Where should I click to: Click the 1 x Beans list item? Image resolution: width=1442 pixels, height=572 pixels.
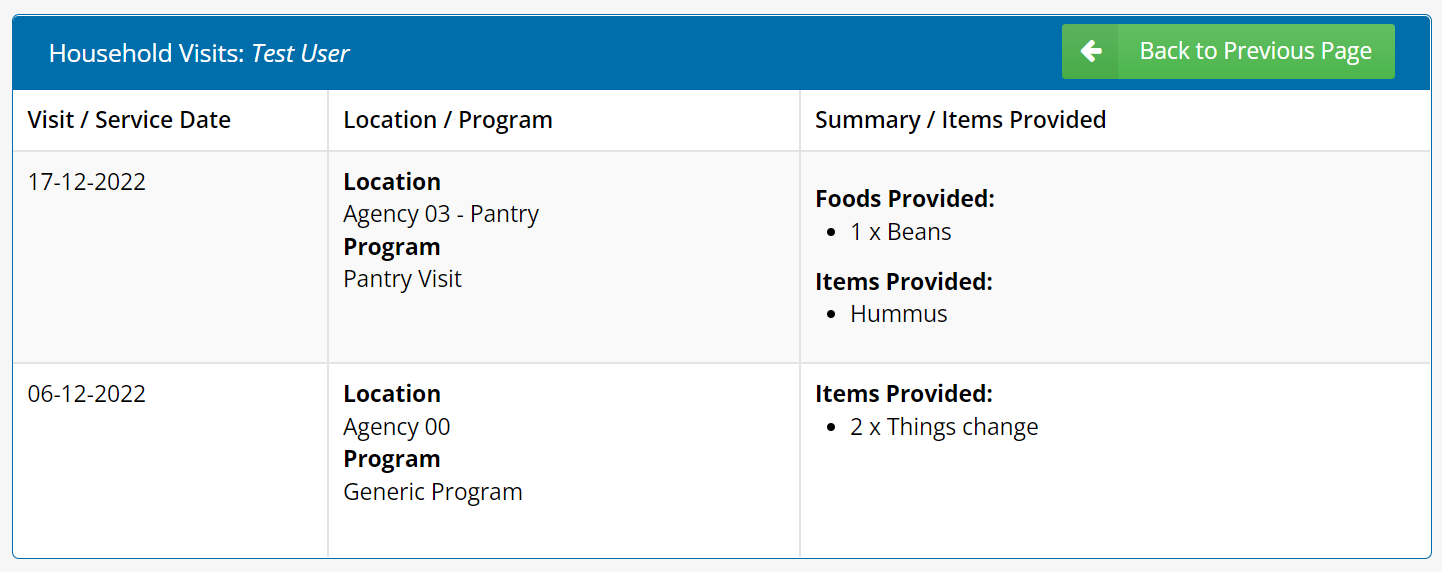coord(900,232)
